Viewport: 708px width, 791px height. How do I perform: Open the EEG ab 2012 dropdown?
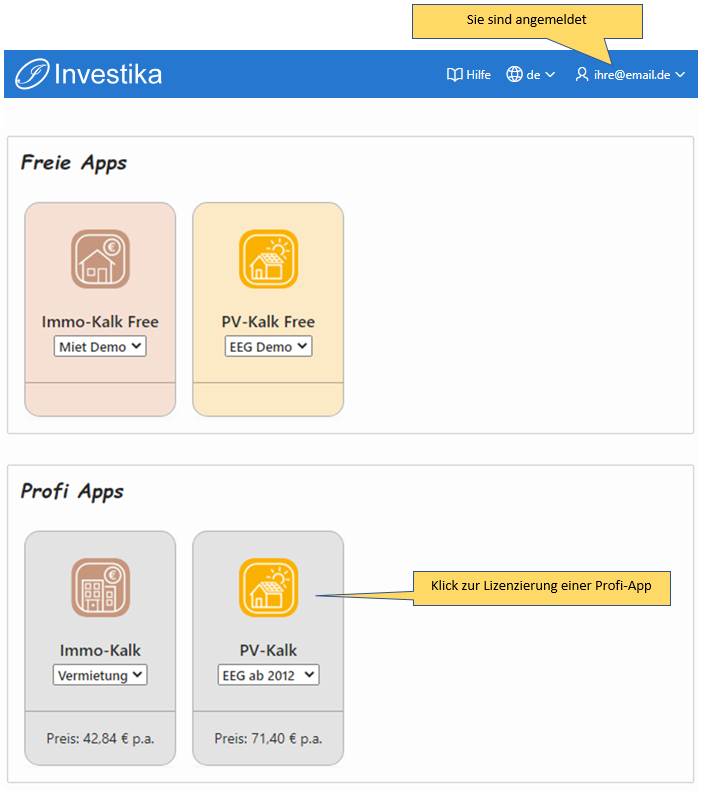point(268,675)
